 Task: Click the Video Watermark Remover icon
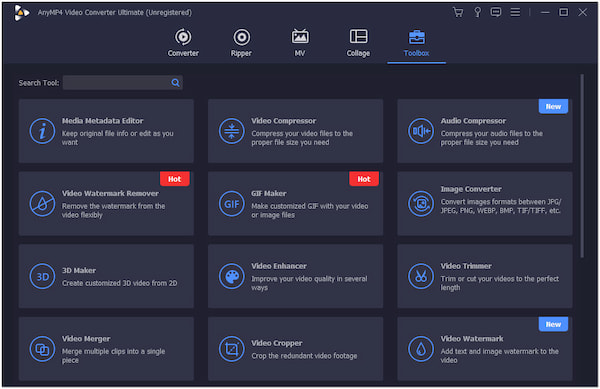42,203
